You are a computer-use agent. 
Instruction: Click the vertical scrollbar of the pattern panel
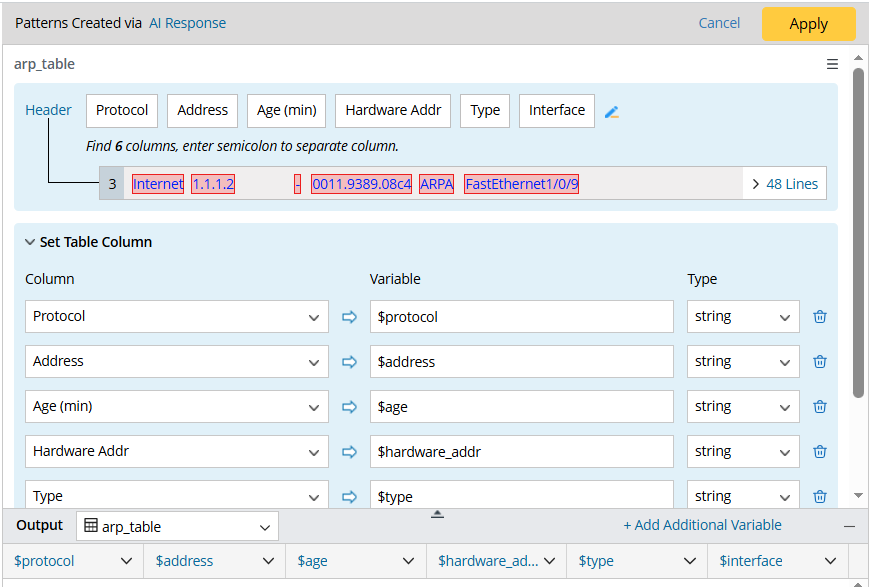[858, 232]
